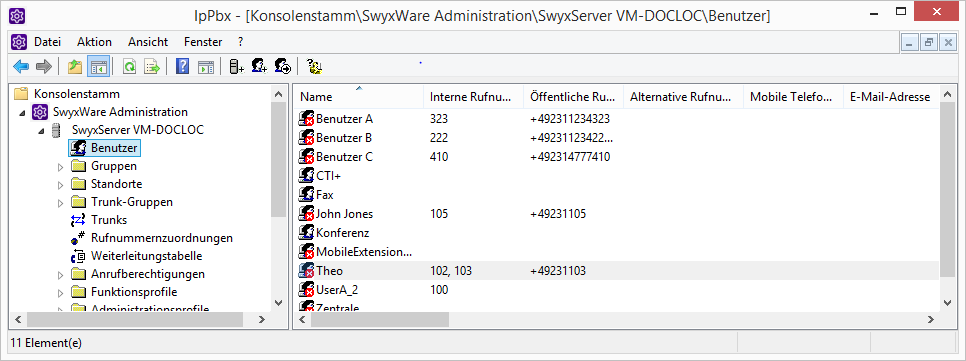This screenshot has height=361, width=966.
Task: Open the Aktion menu
Action: click(94, 42)
